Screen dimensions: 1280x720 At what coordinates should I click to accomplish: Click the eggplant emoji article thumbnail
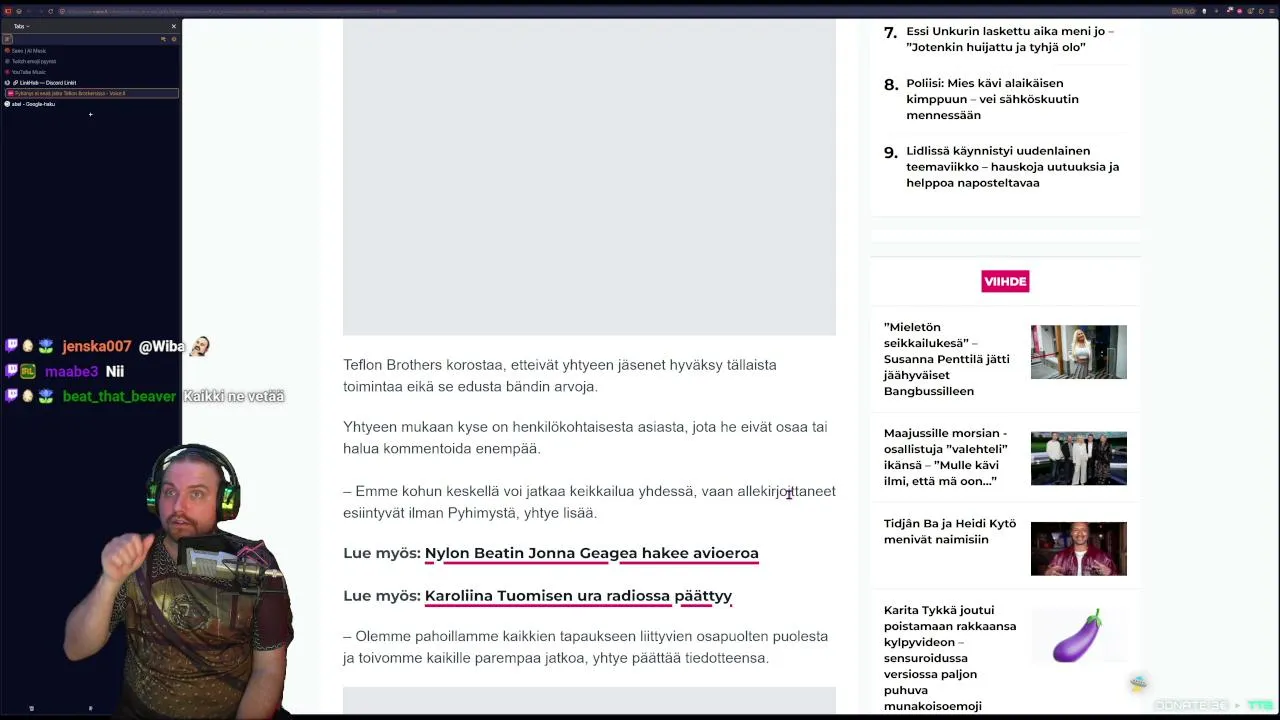[x=1078, y=636]
